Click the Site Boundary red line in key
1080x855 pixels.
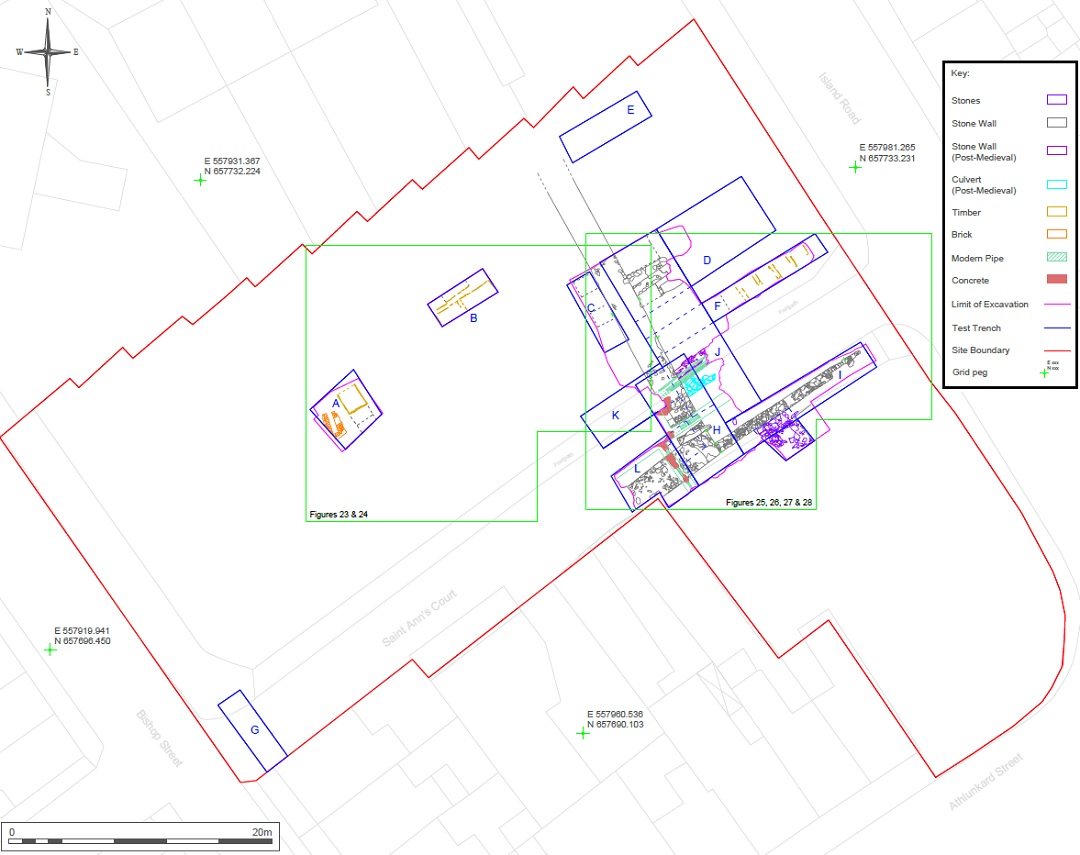tap(1056, 350)
